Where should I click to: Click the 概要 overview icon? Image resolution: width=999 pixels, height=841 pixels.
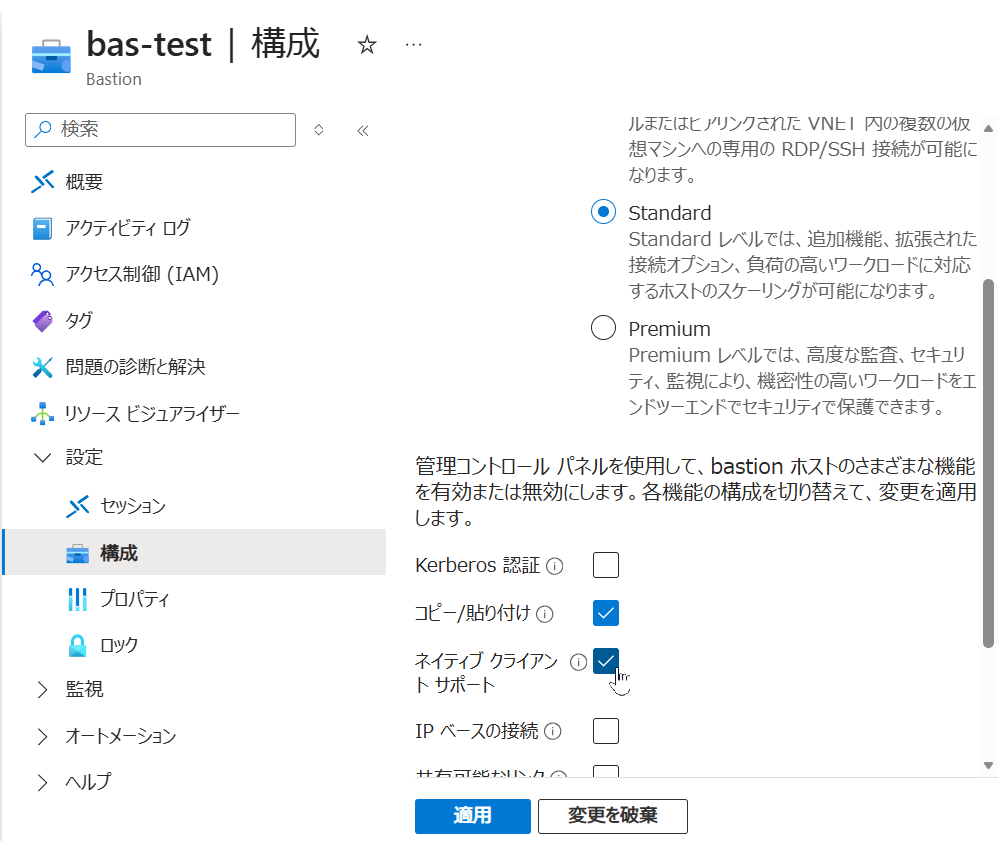pyautogui.click(x=42, y=182)
